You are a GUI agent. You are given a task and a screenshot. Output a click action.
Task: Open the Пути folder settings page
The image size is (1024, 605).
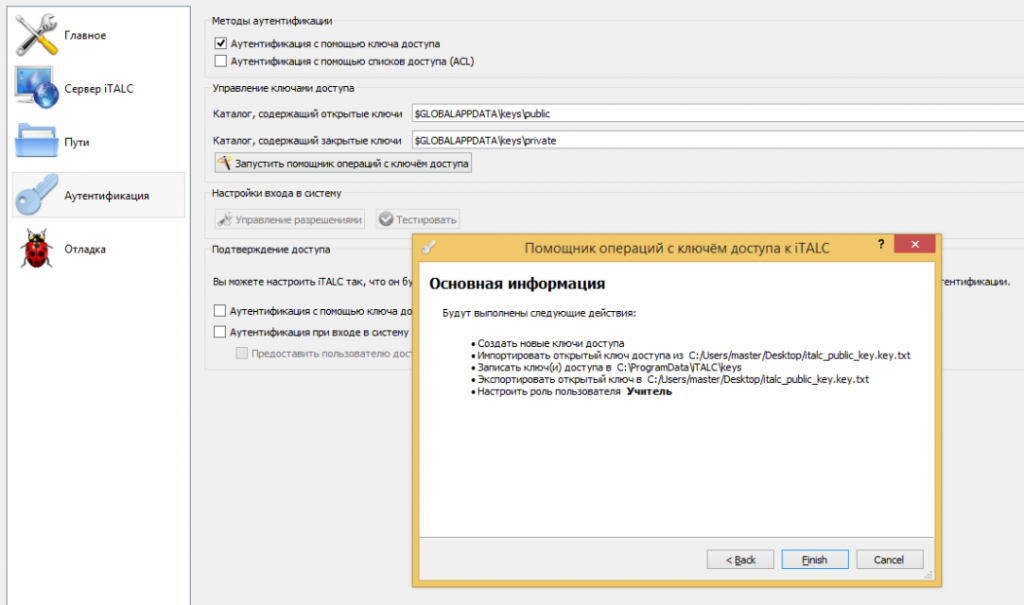tap(98, 142)
